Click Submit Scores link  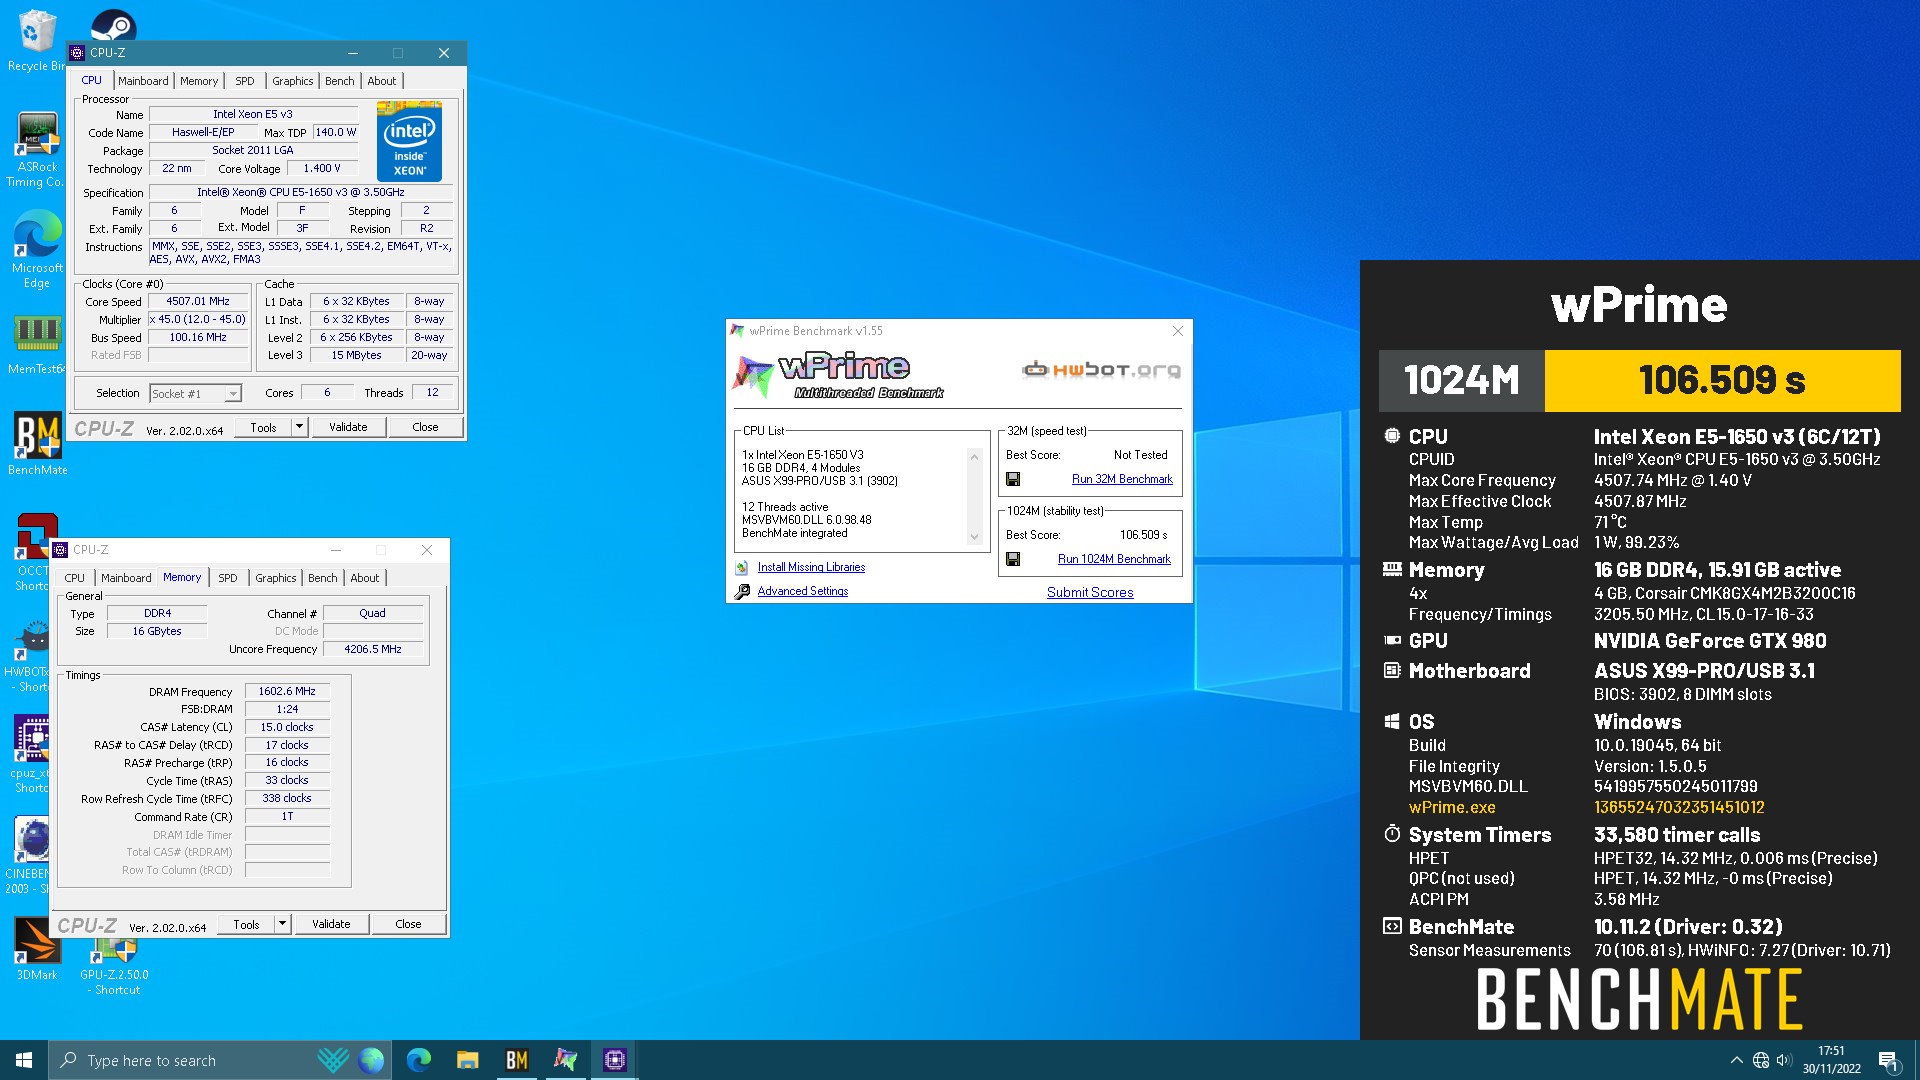1090,592
